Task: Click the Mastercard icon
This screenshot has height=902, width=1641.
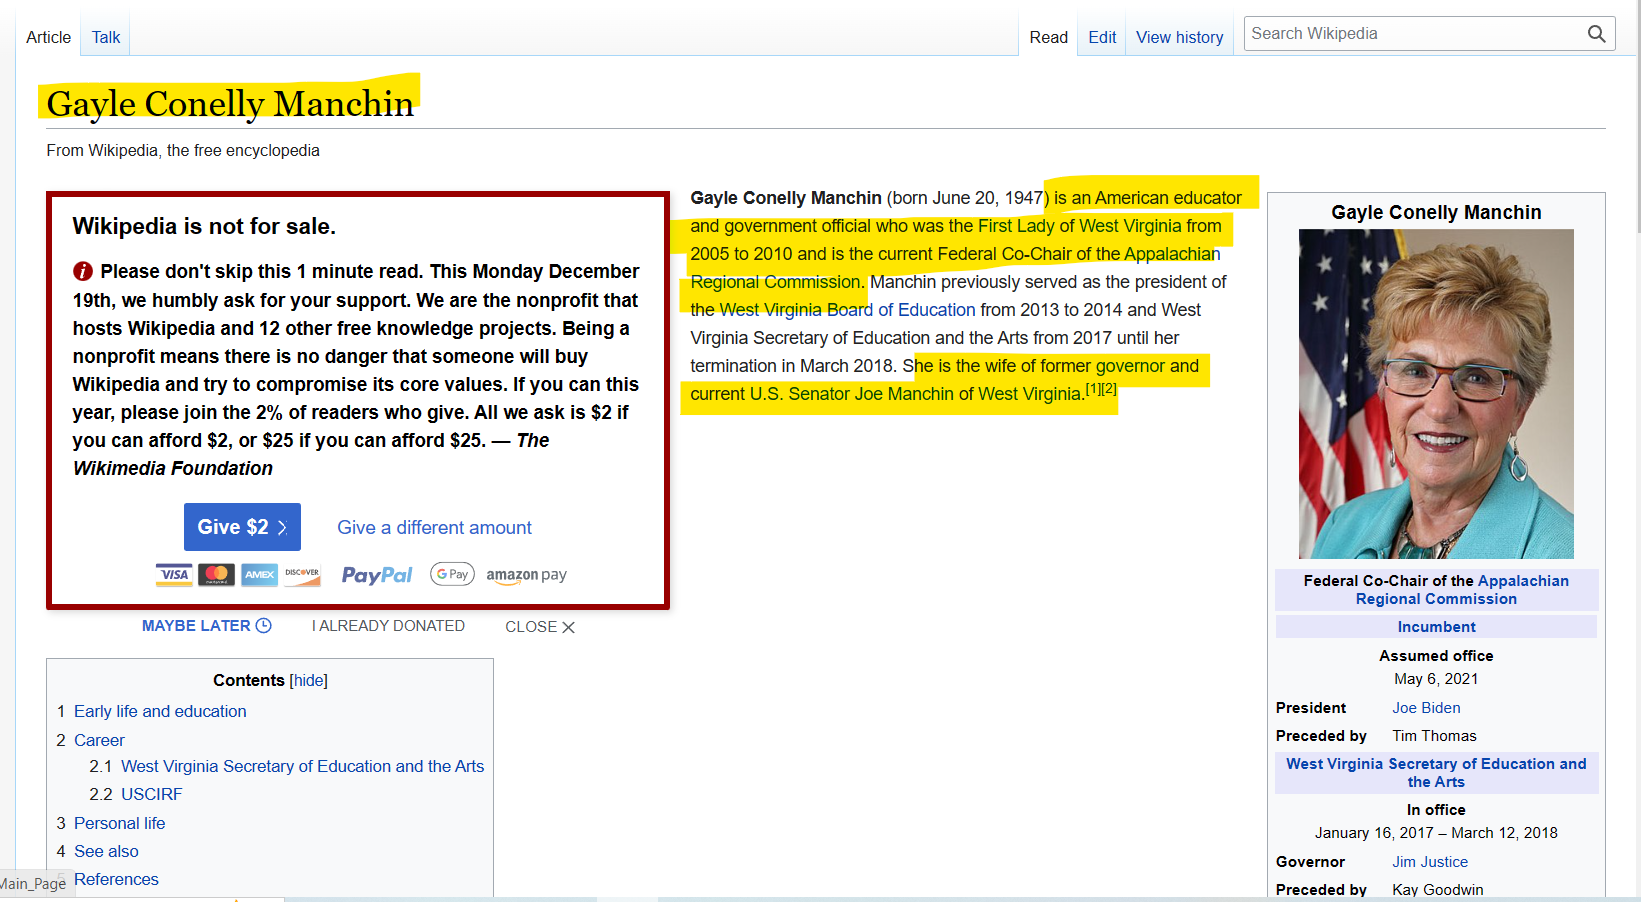Action: (216, 574)
